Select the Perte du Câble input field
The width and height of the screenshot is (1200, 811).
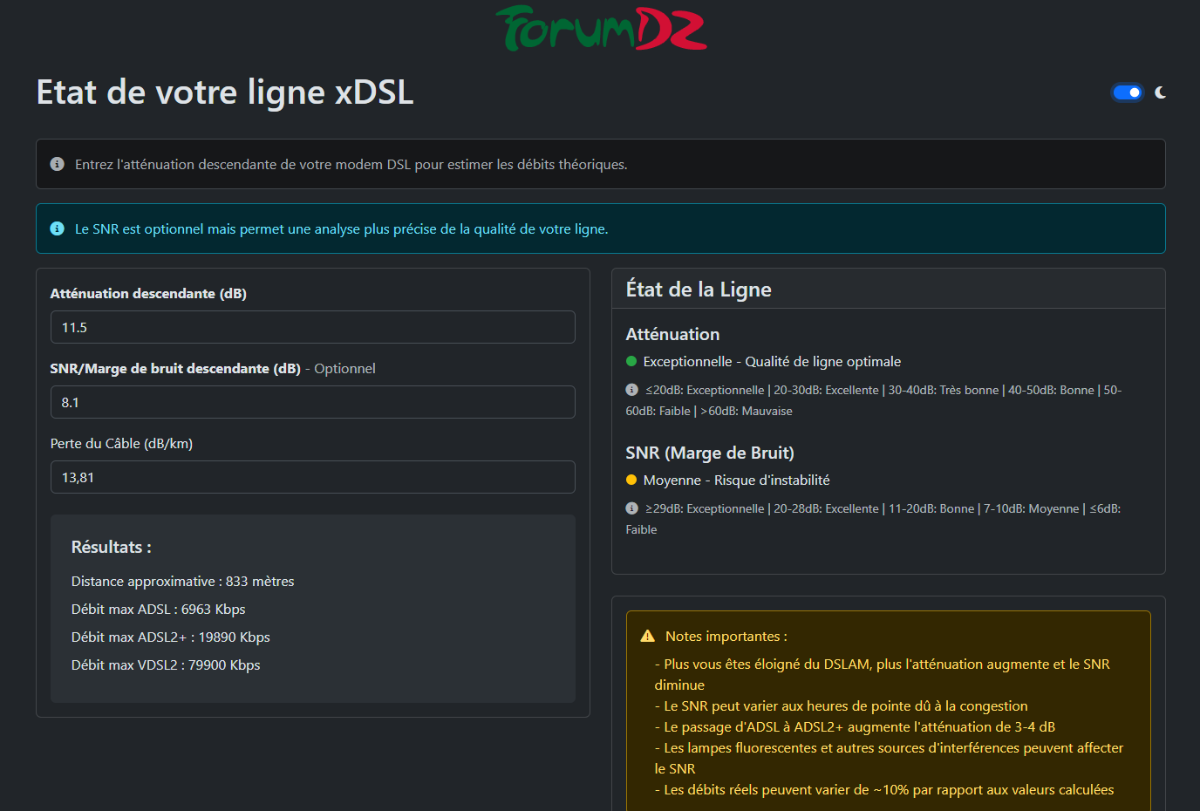coord(312,477)
